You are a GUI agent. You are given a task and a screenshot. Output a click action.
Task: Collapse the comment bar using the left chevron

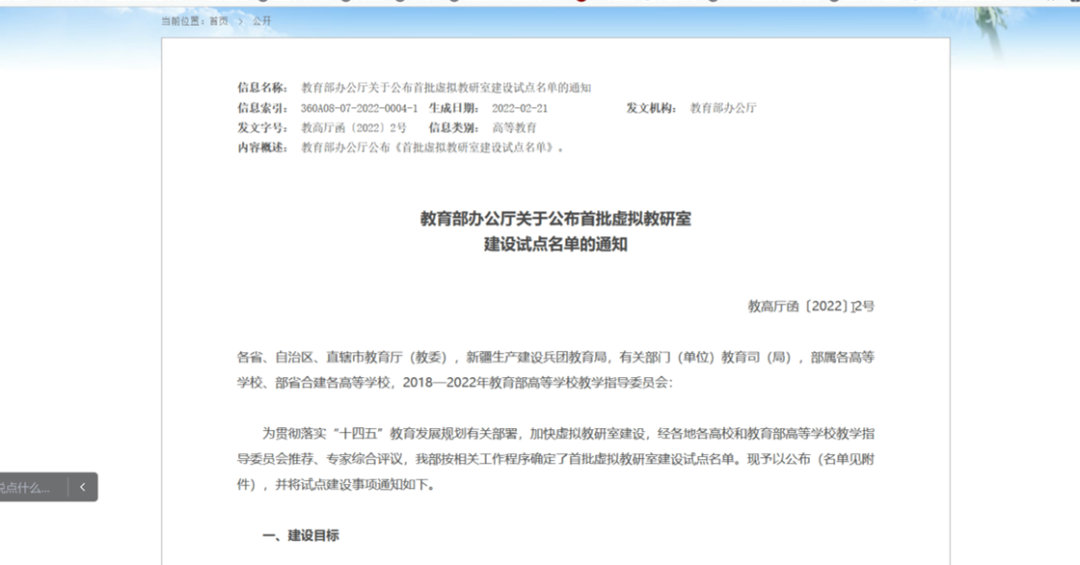coord(83,487)
